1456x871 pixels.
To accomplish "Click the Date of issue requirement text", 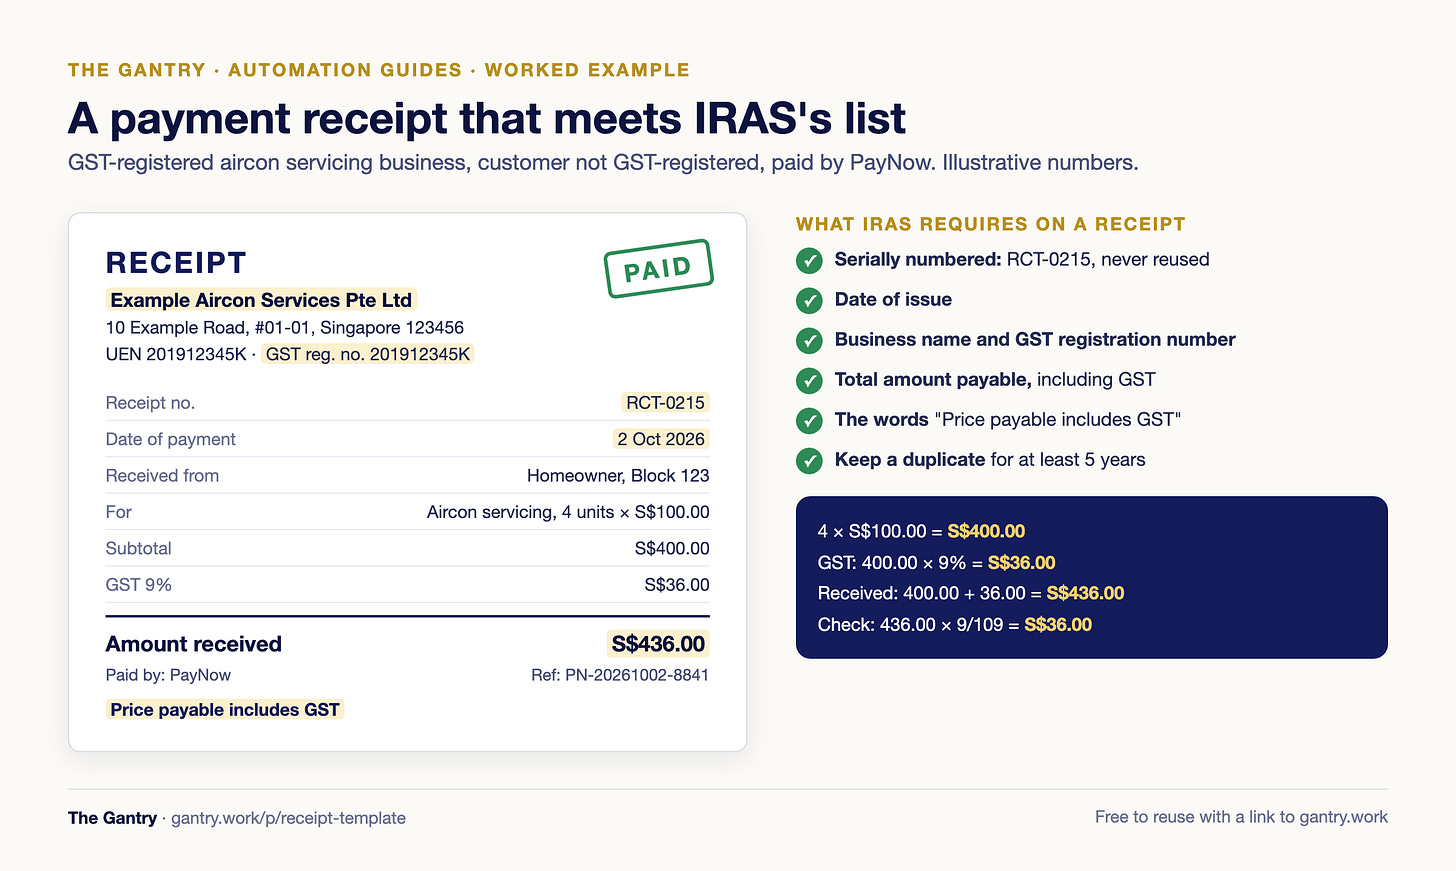I will 893,300.
